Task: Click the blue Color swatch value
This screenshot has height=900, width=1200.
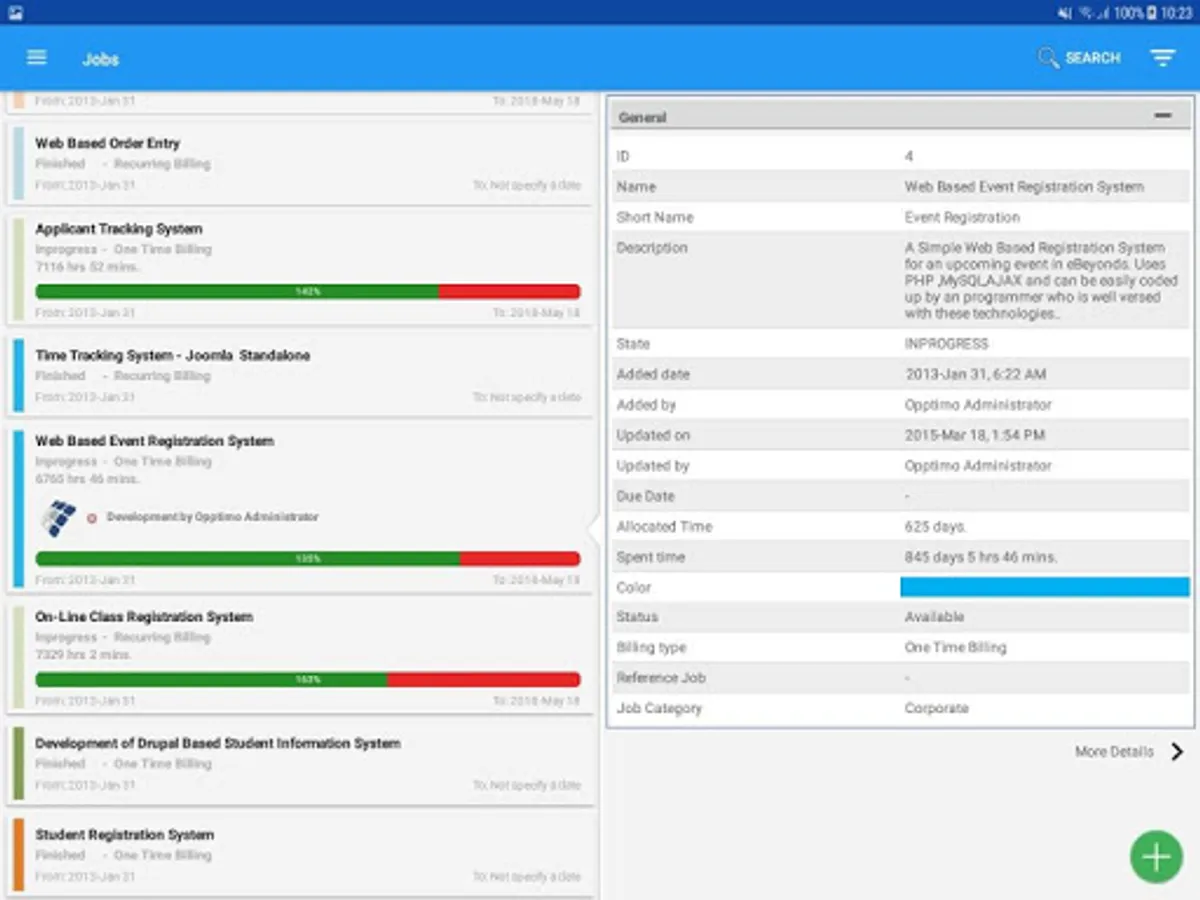Action: (x=1045, y=587)
